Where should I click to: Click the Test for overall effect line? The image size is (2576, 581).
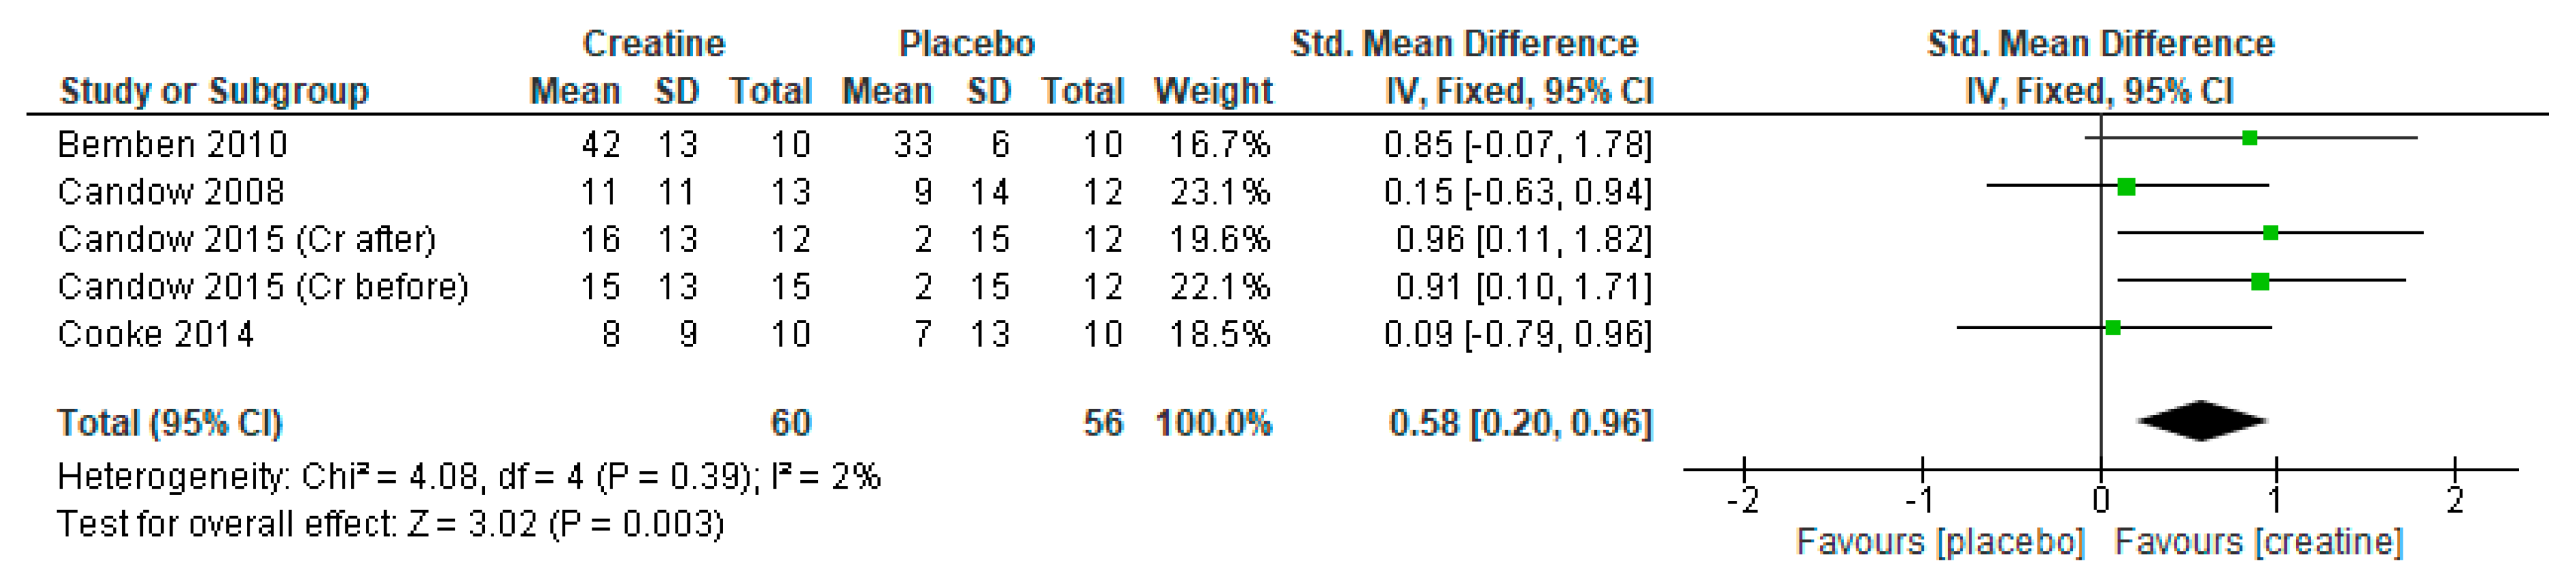click(x=390, y=524)
